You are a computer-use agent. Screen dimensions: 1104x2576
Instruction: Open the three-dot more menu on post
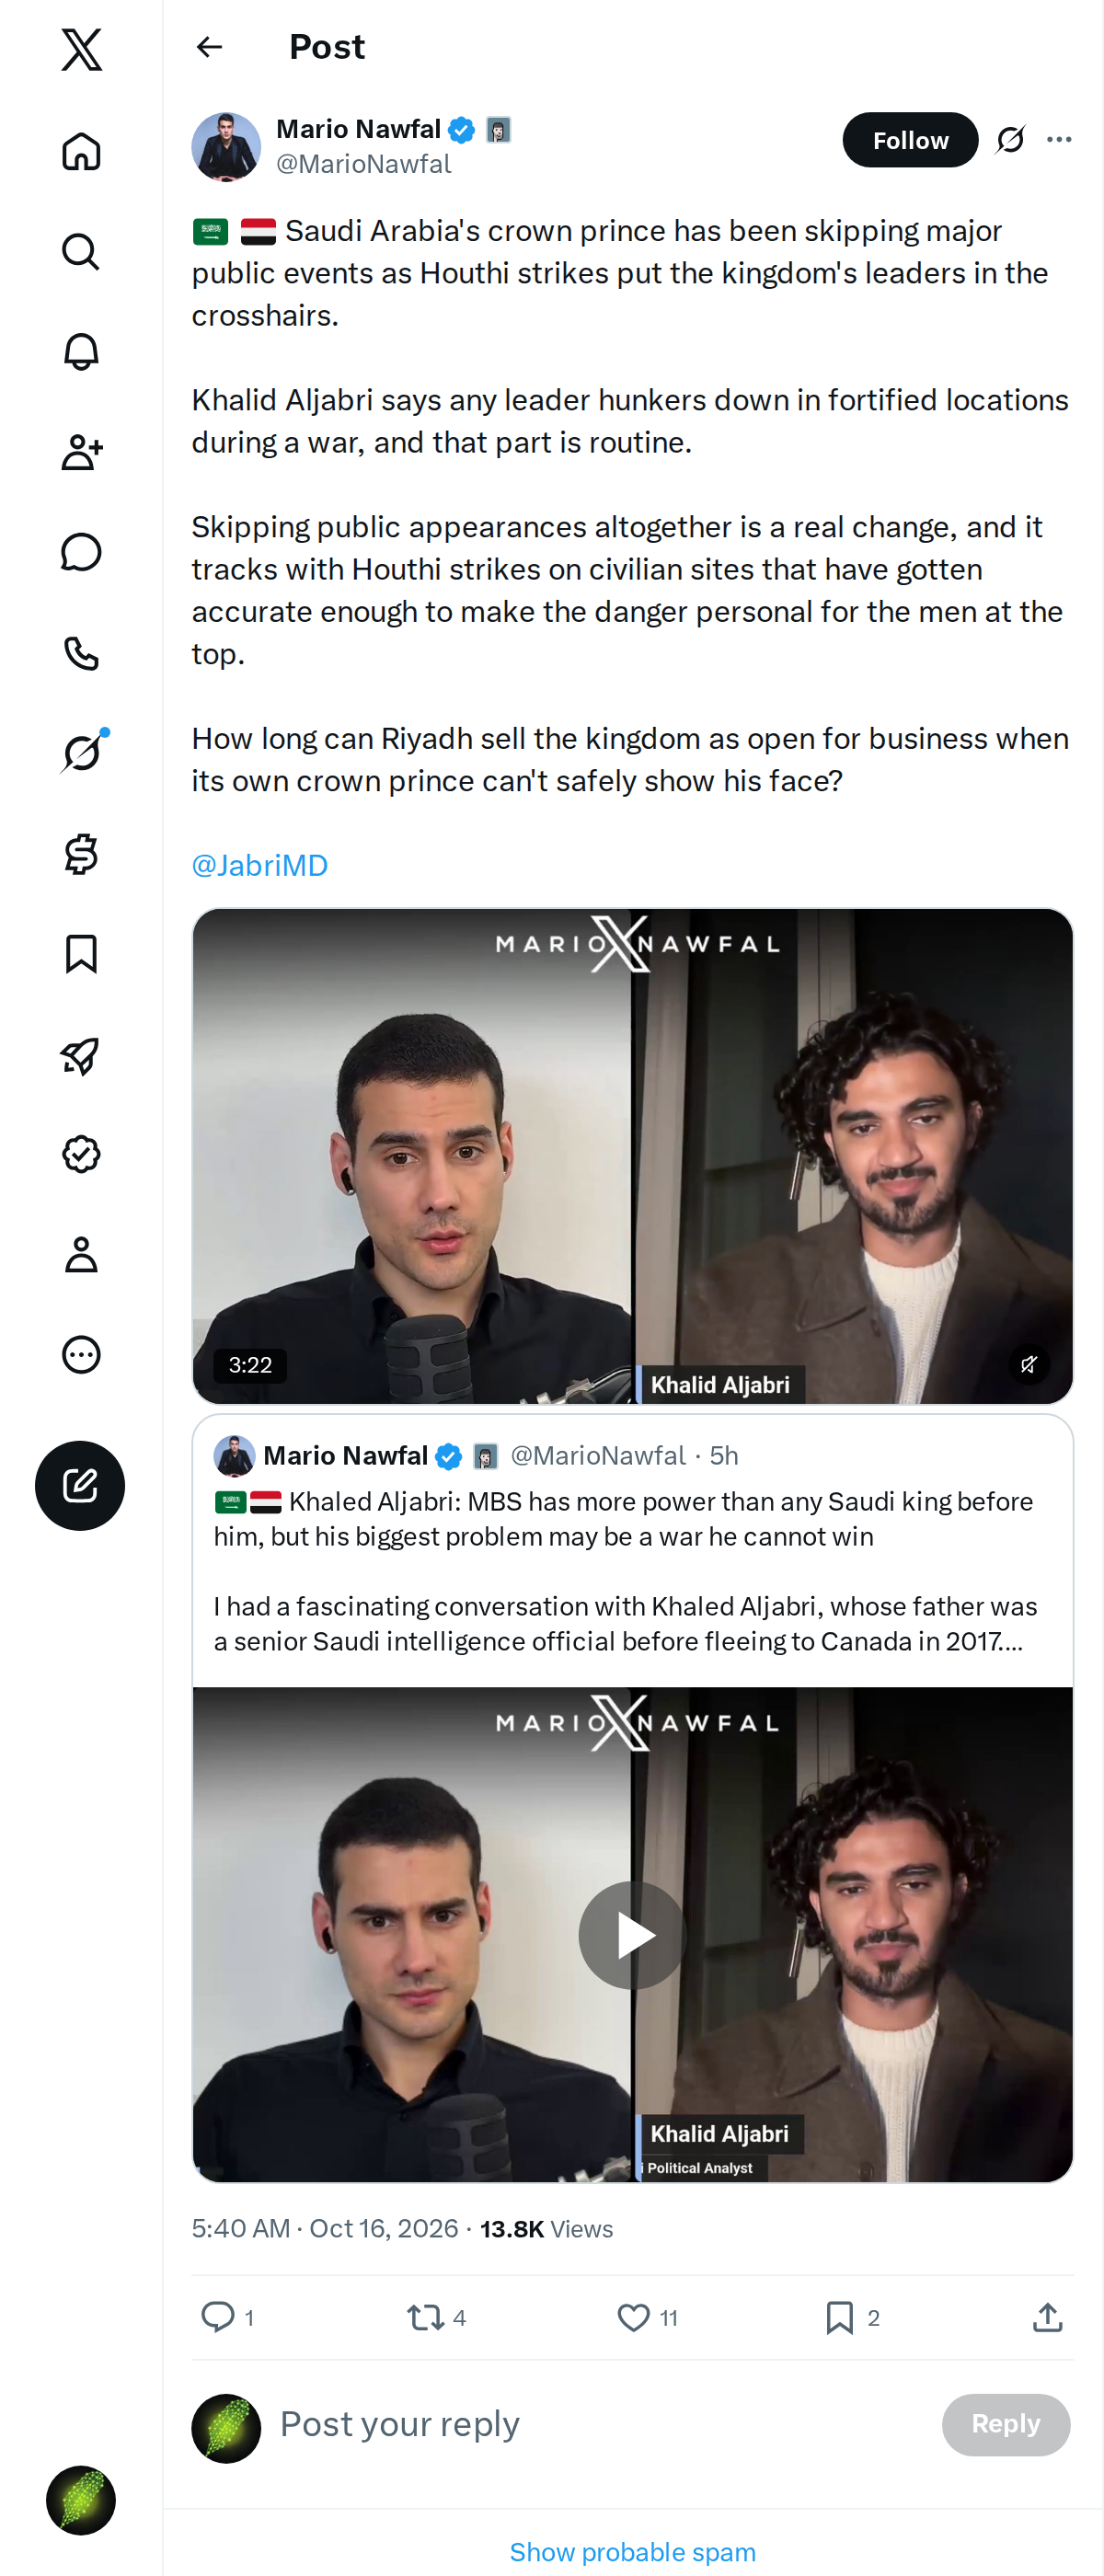pyautogui.click(x=1059, y=140)
